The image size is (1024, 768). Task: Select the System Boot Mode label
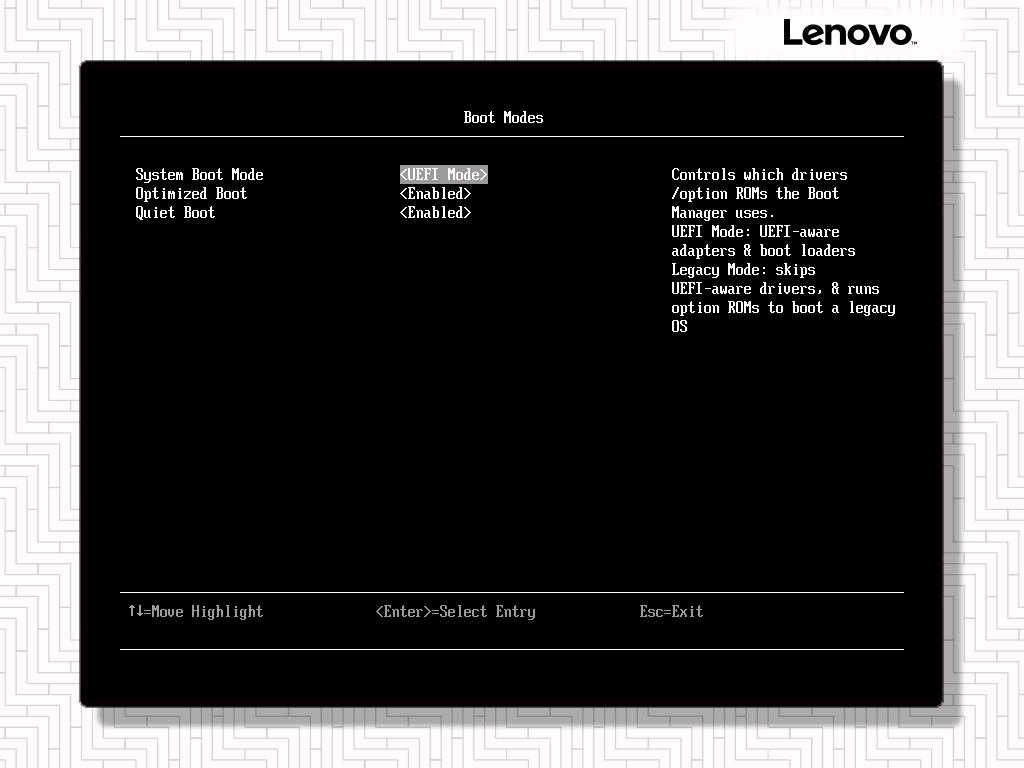click(199, 175)
